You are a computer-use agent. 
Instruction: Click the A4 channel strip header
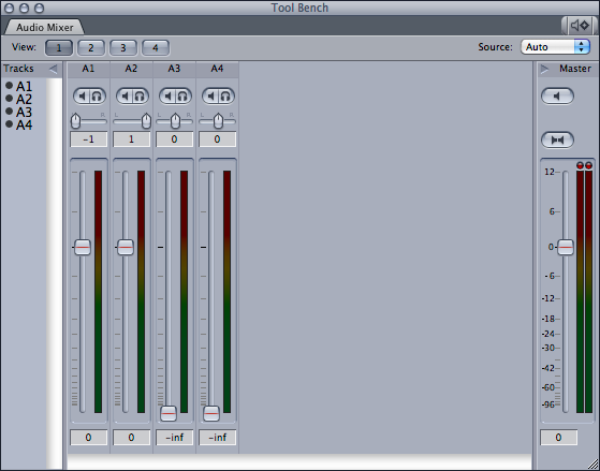click(217, 69)
